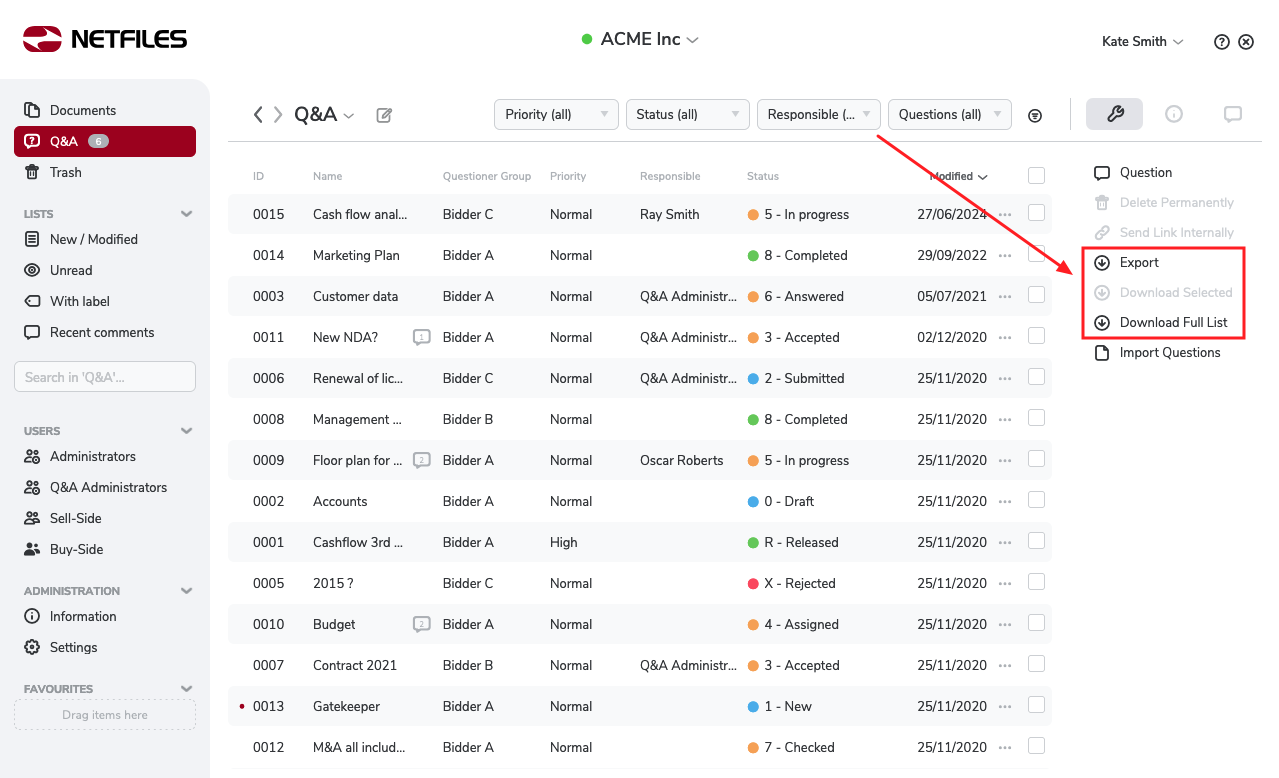Image resolution: width=1279 pixels, height=778 pixels.
Task: Open the ACME Inc data room dropdown
Action: point(640,40)
